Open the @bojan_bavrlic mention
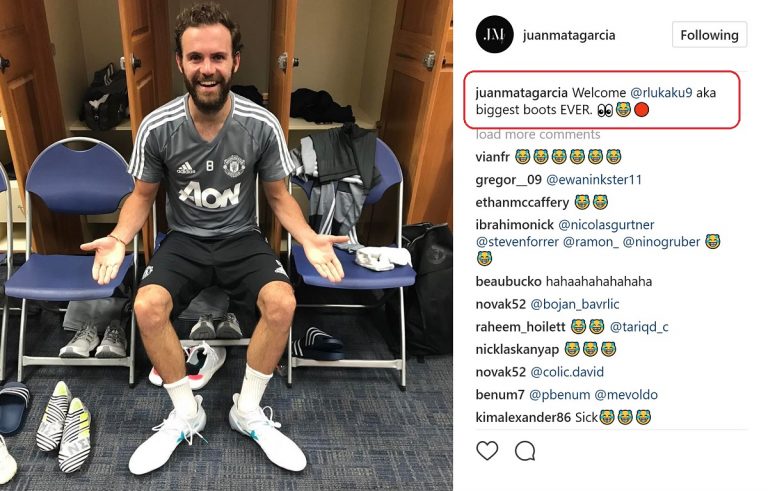Viewport: 768px width, 491px height. coord(575,304)
